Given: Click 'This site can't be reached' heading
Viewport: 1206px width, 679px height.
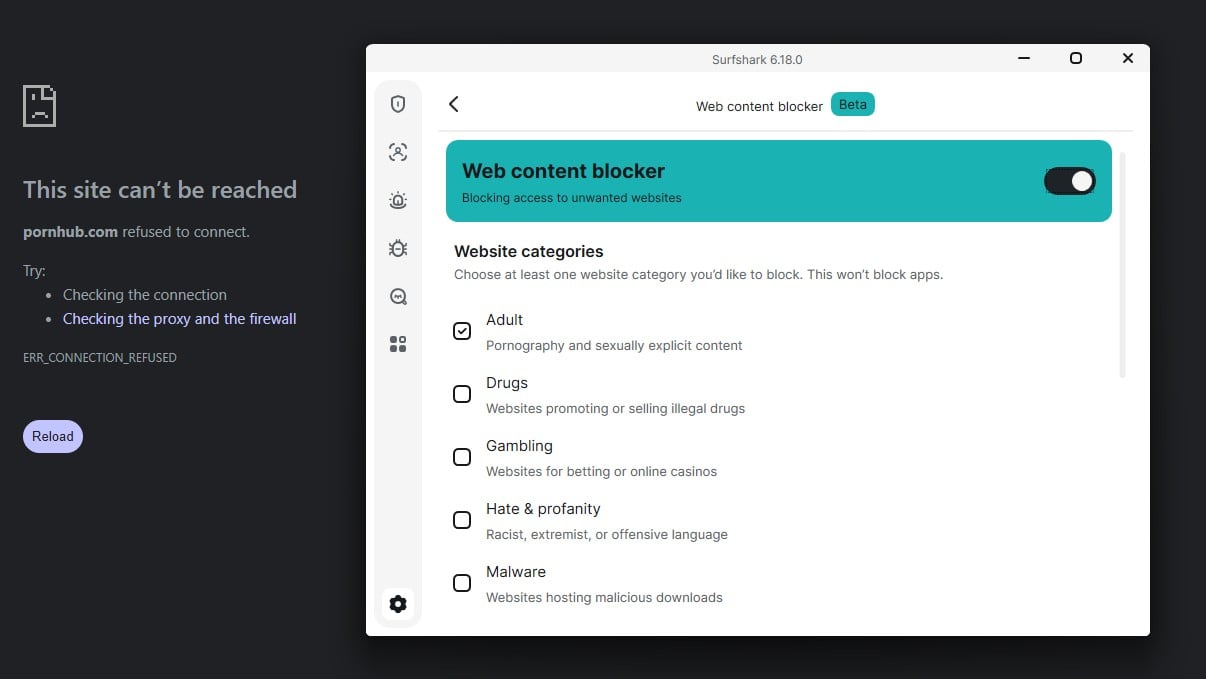Looking at the screenshot, I should point(160,190).
